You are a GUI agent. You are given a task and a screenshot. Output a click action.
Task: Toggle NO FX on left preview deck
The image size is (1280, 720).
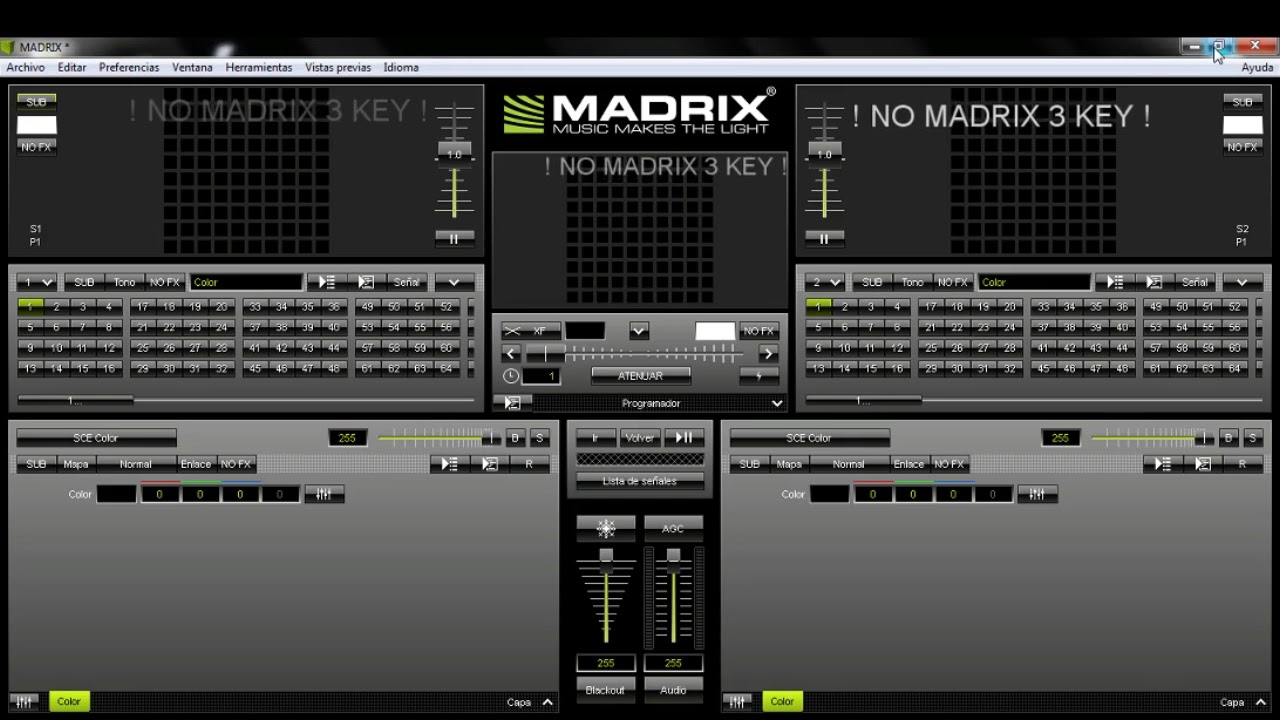pos(36,147)
